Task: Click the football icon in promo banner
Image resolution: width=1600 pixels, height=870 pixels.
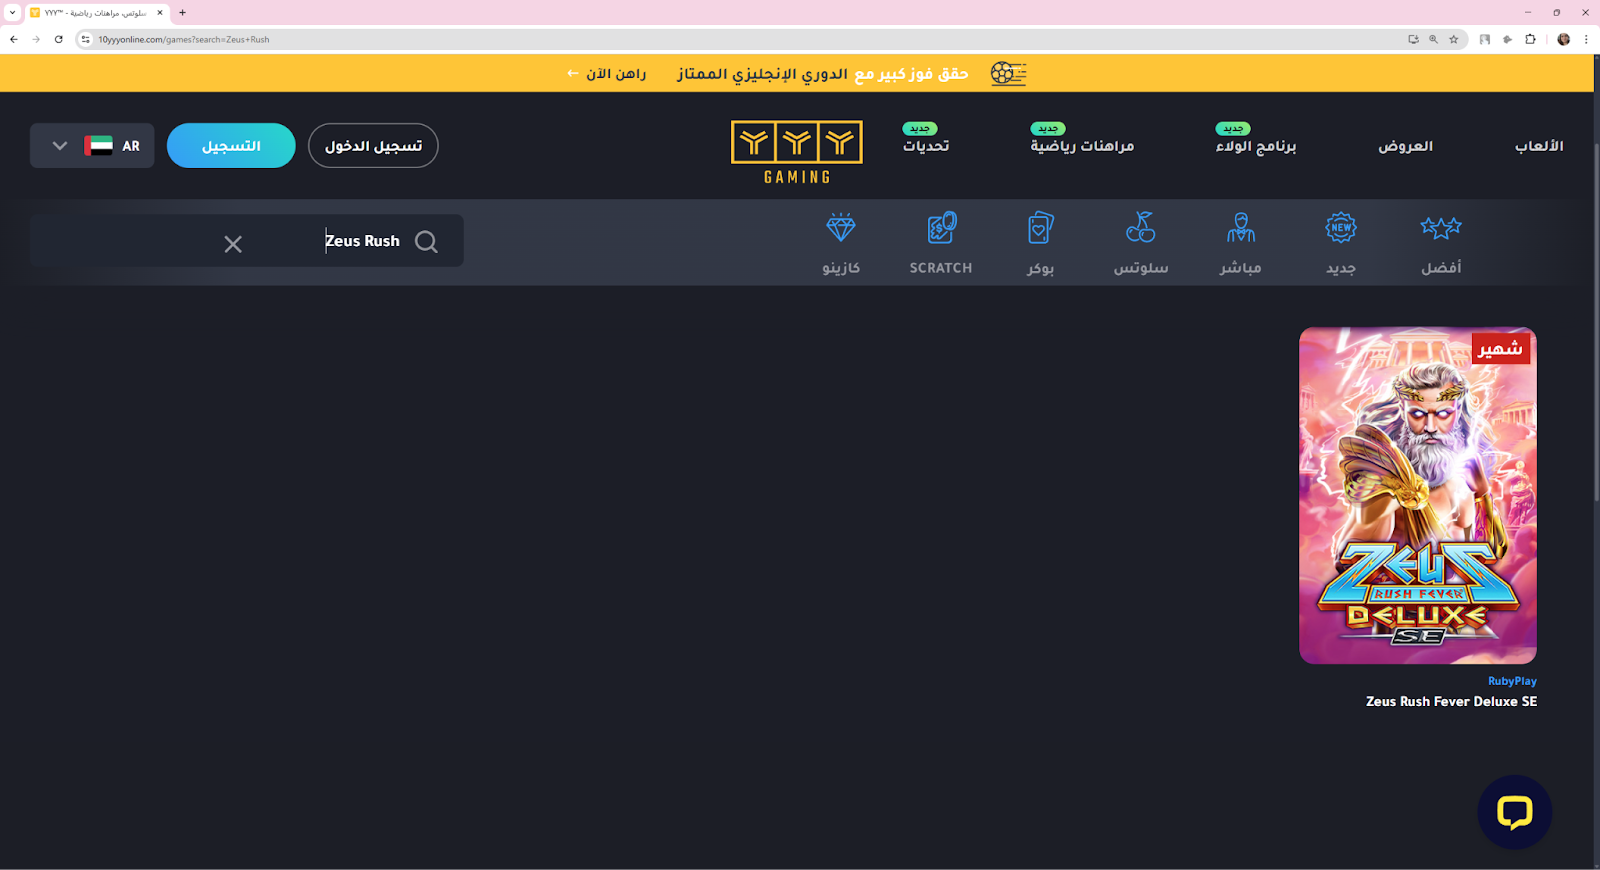Action: [1008, 73]
